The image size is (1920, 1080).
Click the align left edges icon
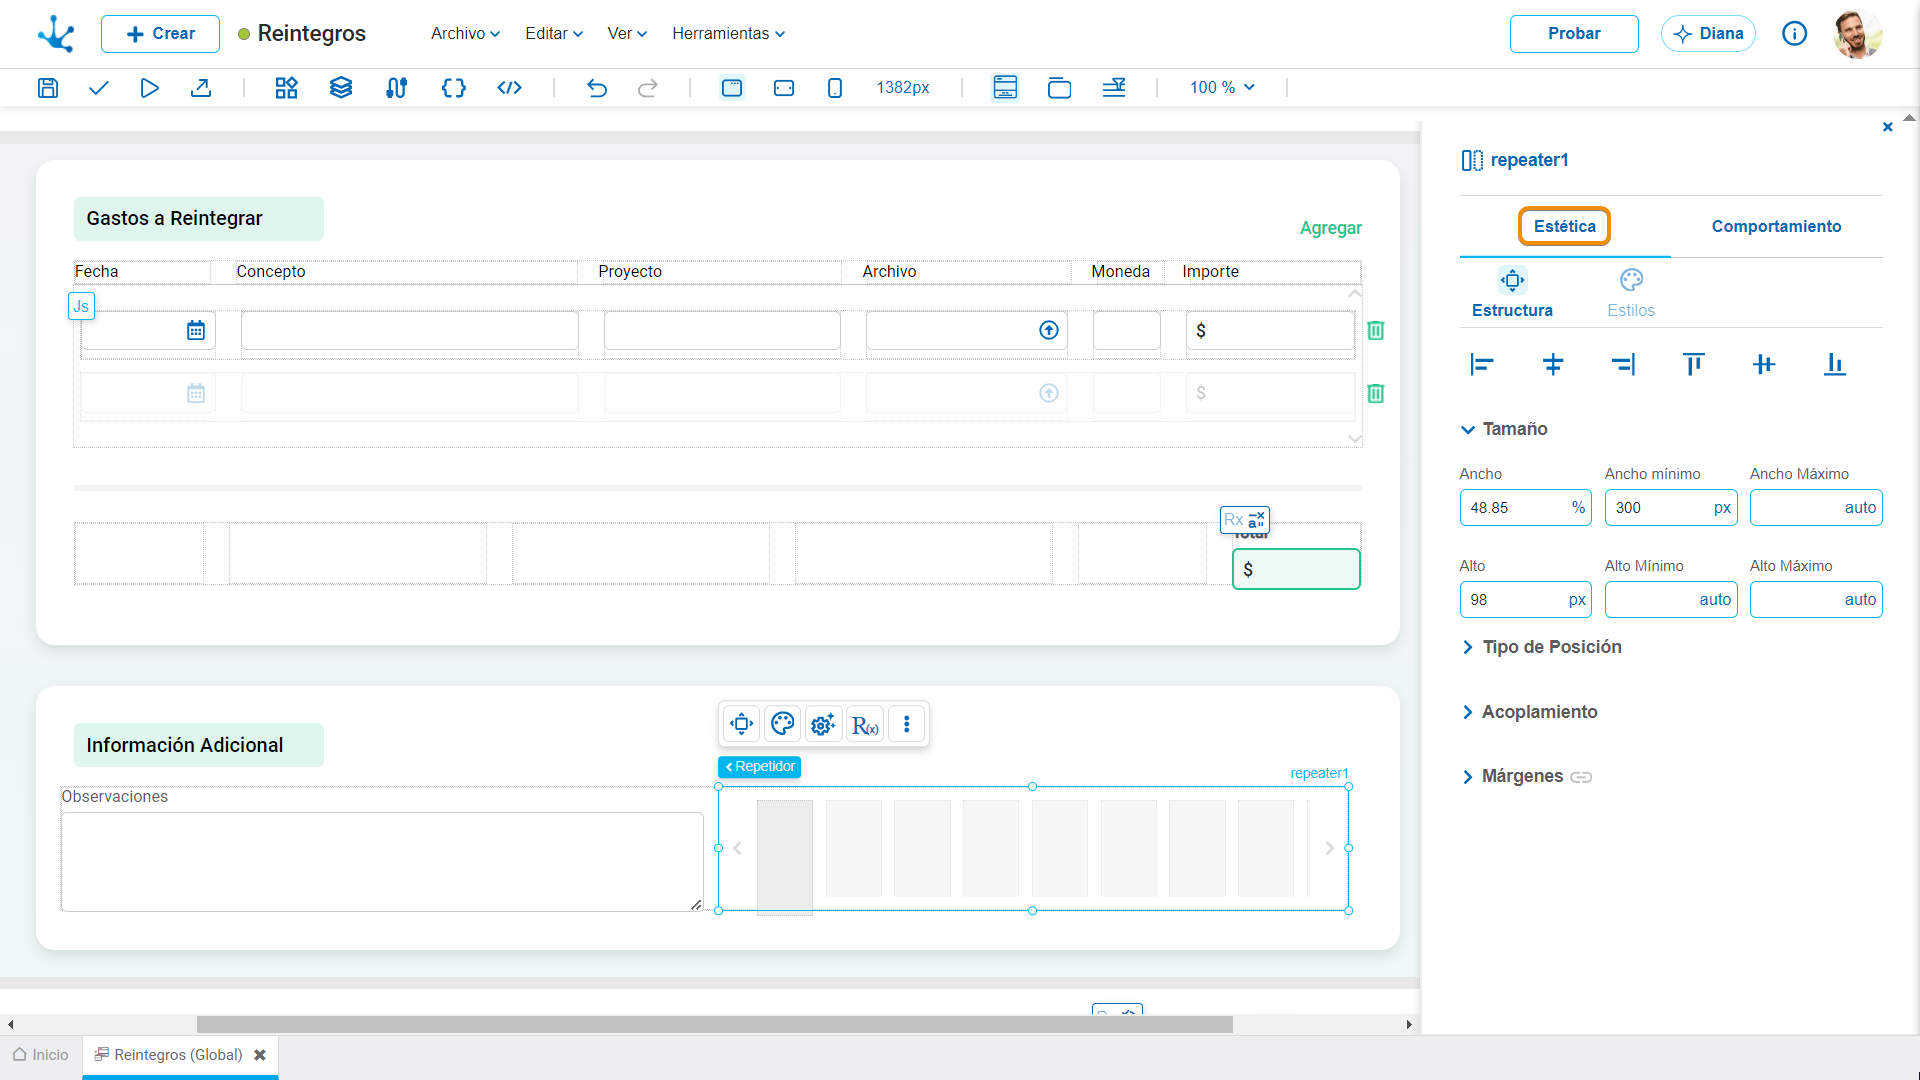(x=1482, y=365)
